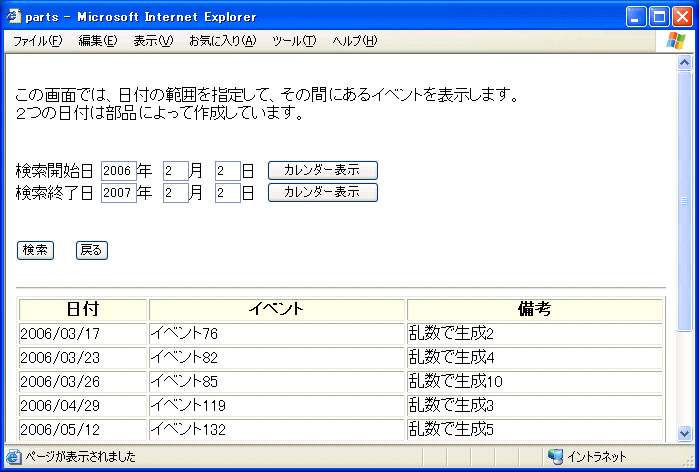This screenshot has width=699, height=472.
Task: Show calendar for 検索開始日
Action: pyautogui.click(x=323, y=170)
